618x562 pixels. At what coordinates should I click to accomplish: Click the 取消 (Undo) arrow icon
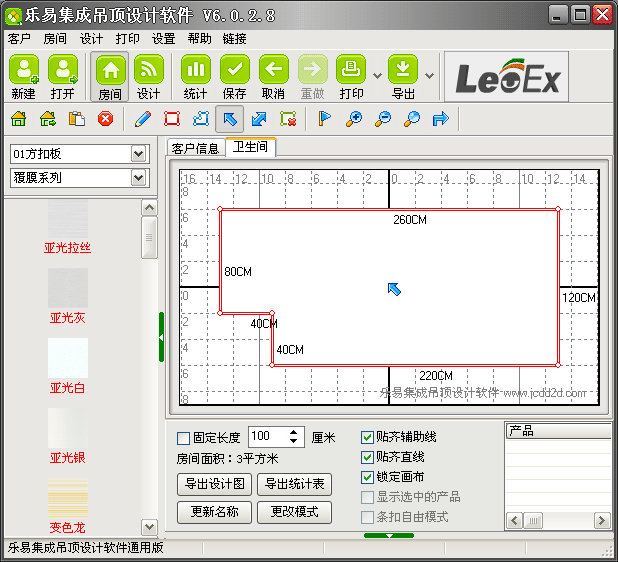273,76
